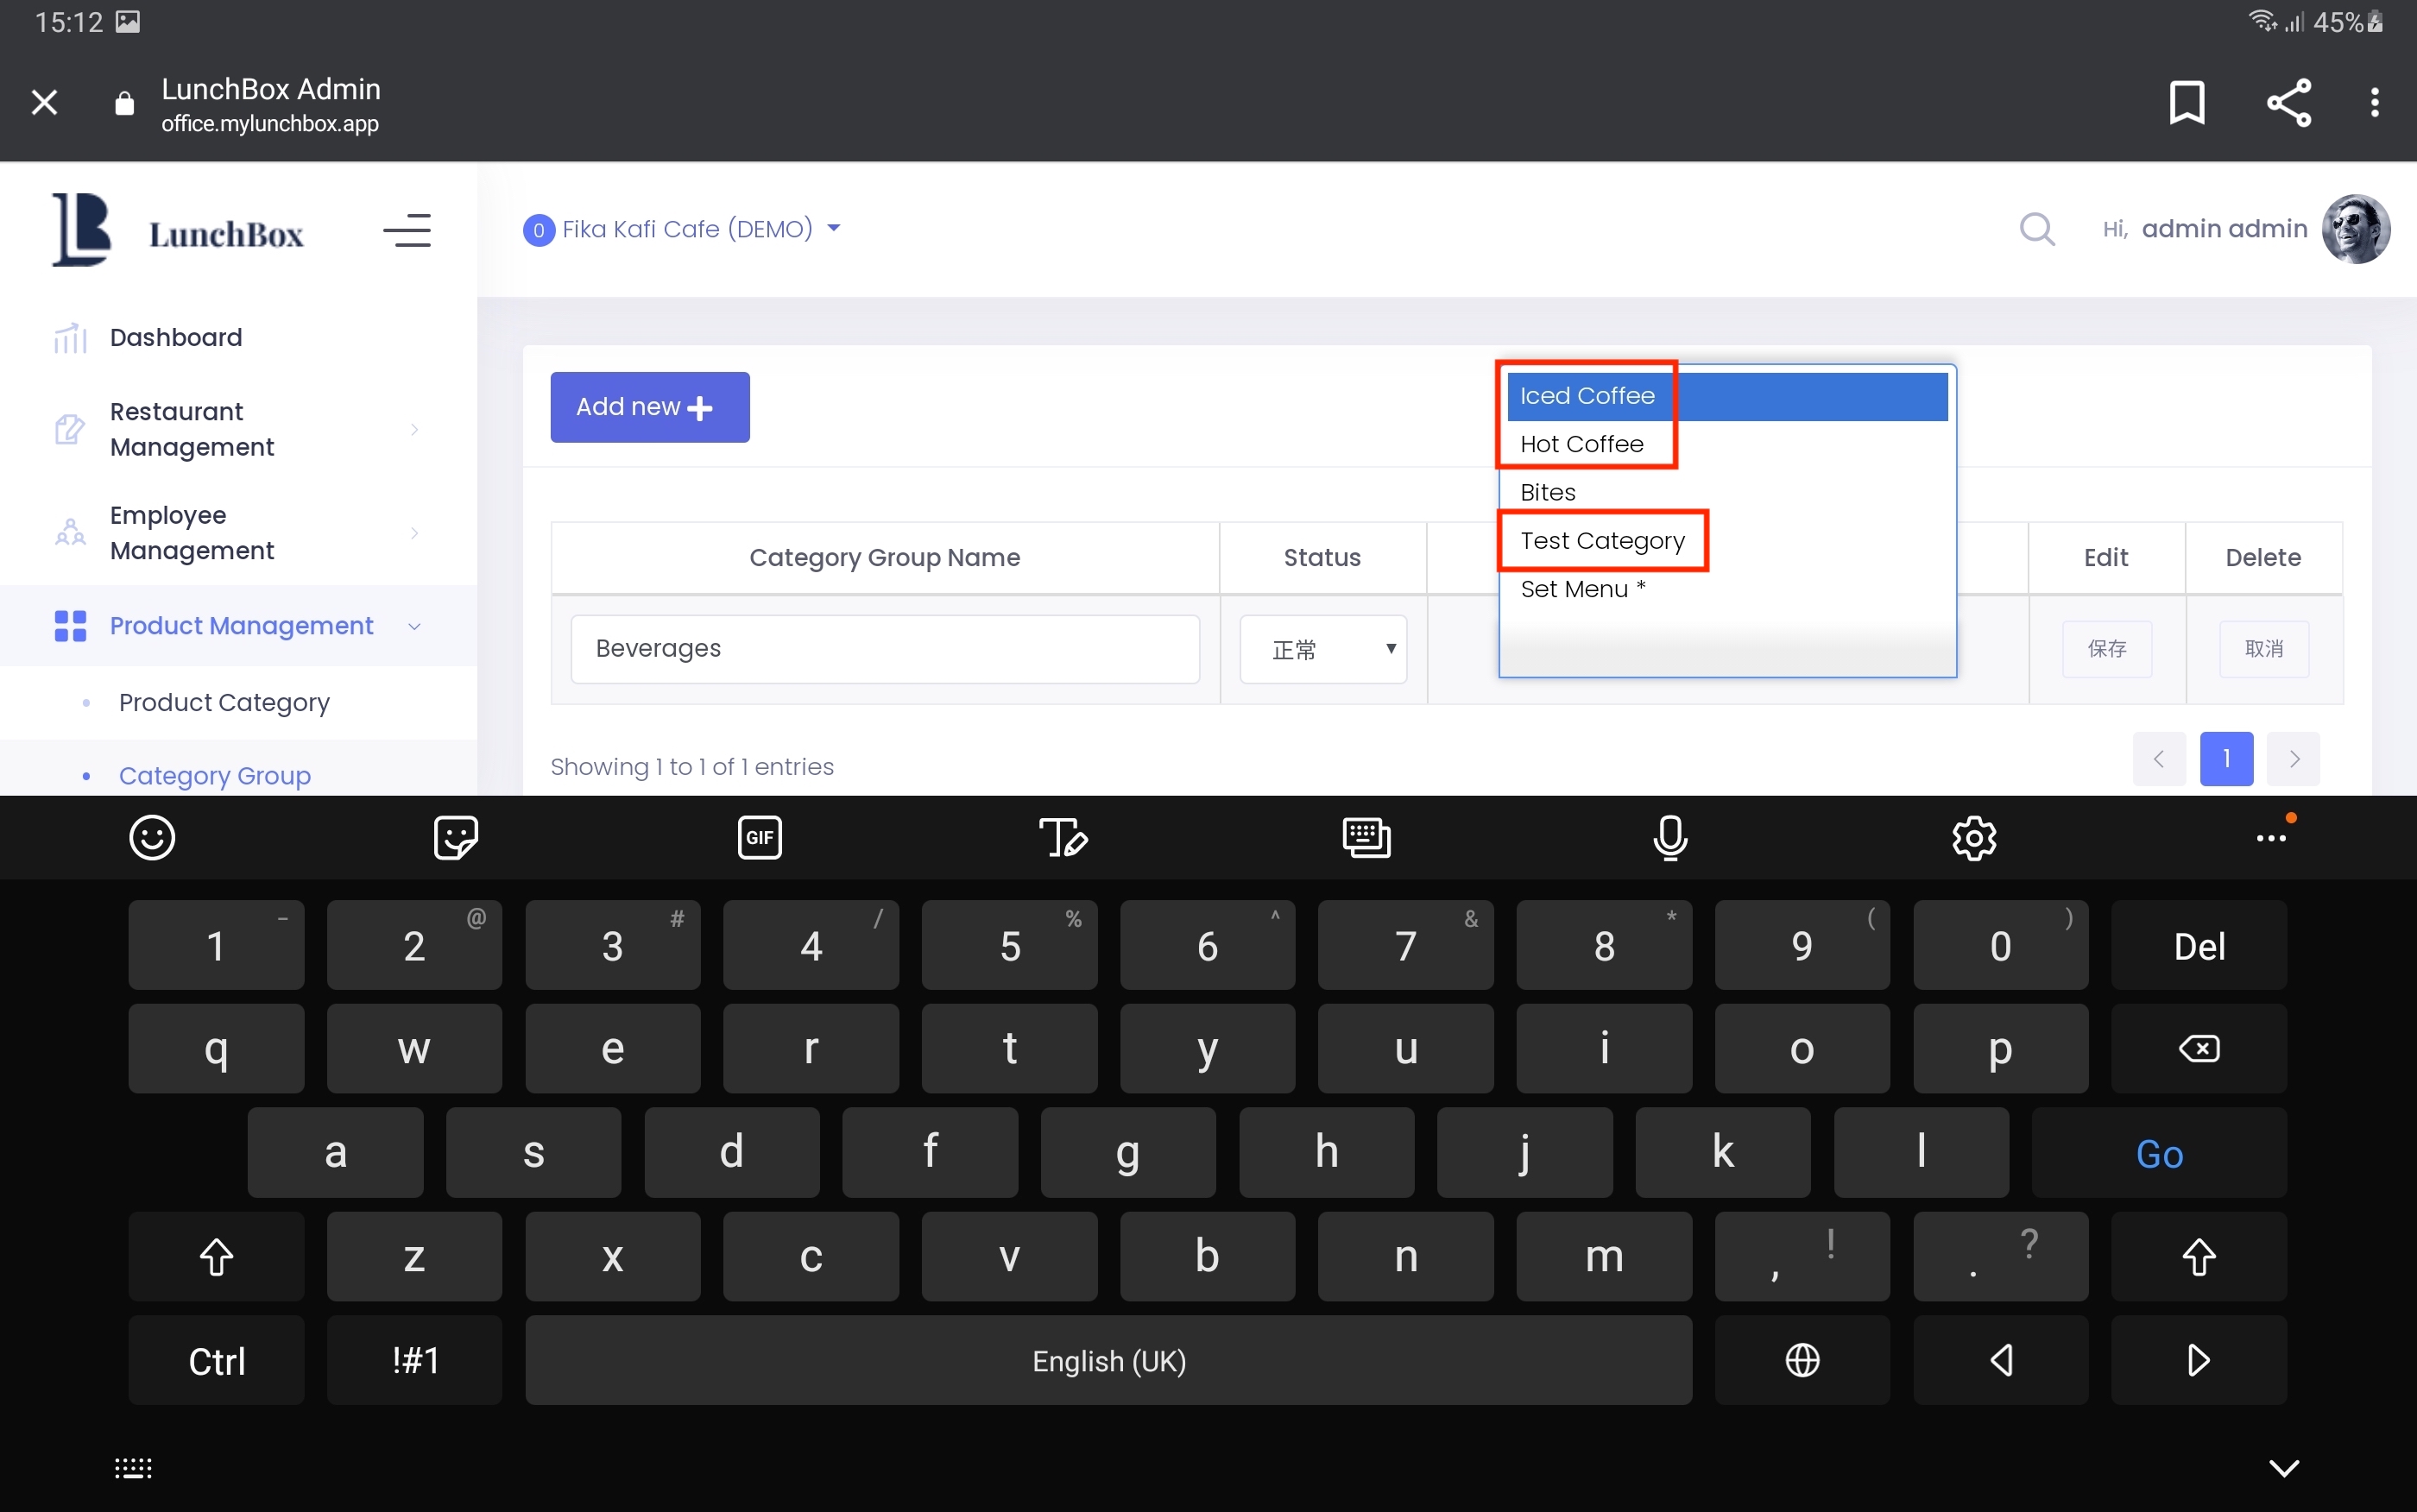The image size is (2417, 1512).
Task: Tap the browser share icon
Action: (2288, 102)
